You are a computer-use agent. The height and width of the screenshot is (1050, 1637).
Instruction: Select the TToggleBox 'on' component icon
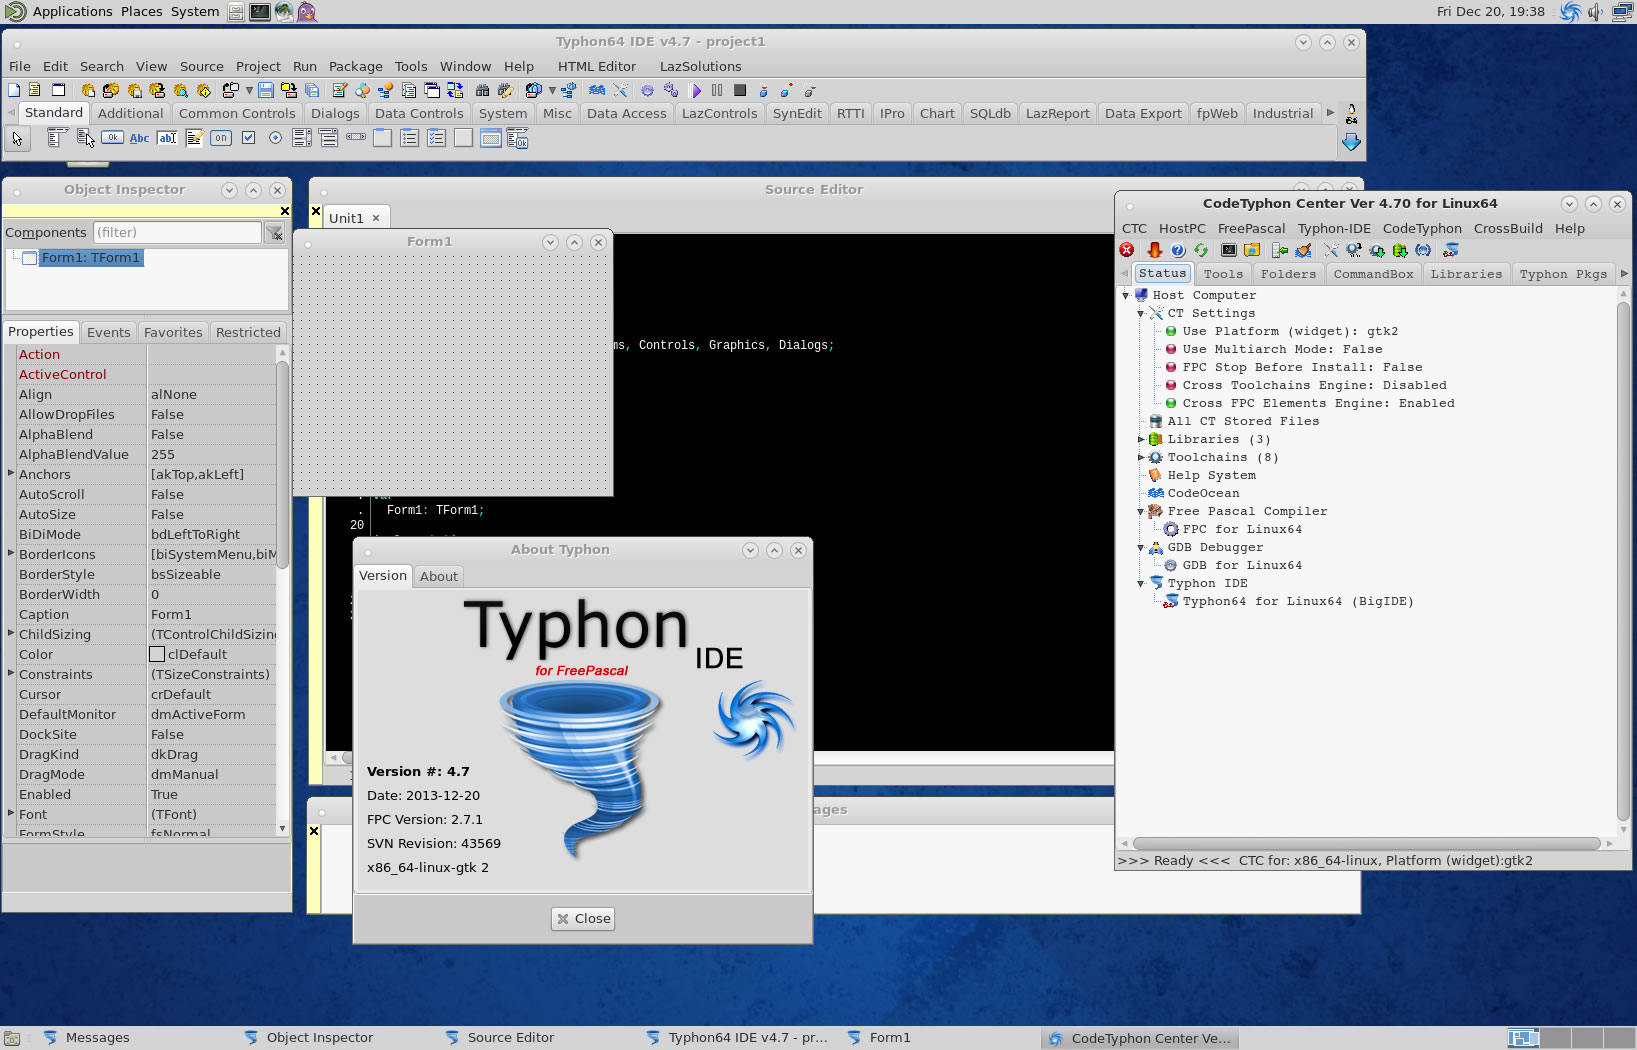[221, 139]
